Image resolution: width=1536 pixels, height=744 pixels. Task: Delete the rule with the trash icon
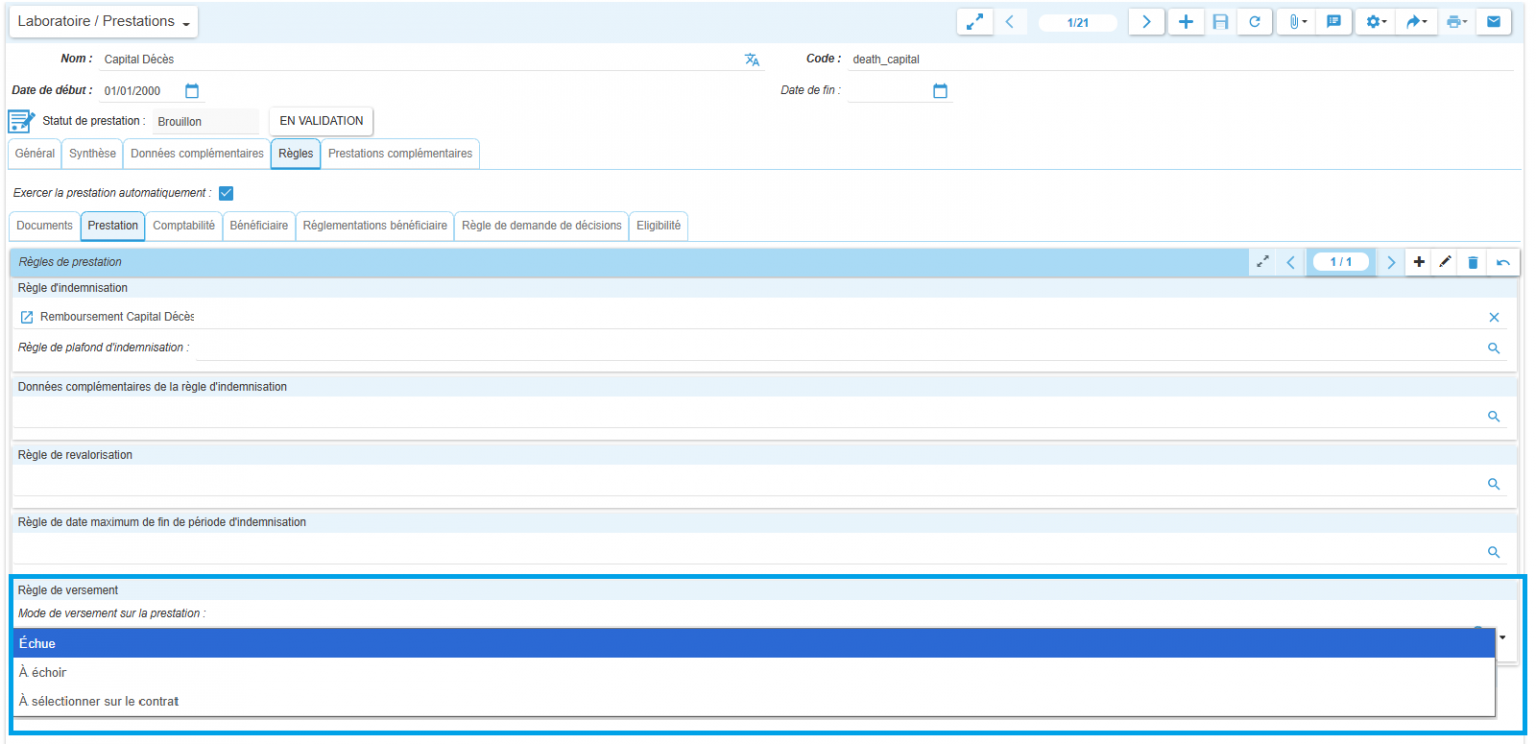[1472, 262]
